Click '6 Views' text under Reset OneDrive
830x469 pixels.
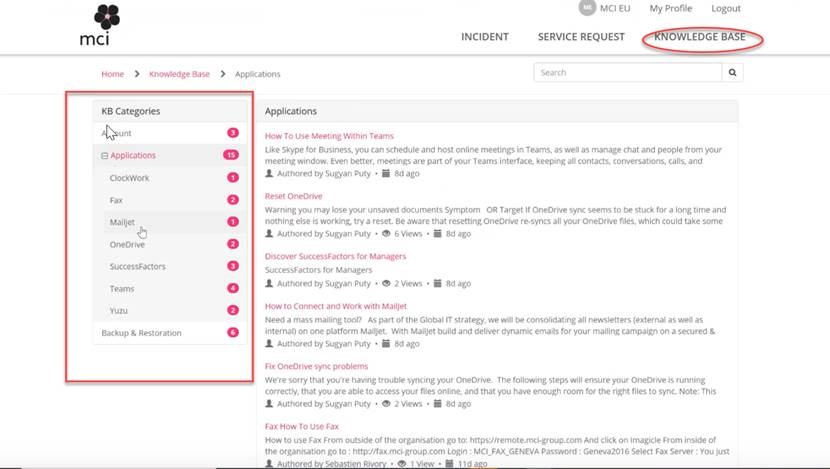coord(408,233)
